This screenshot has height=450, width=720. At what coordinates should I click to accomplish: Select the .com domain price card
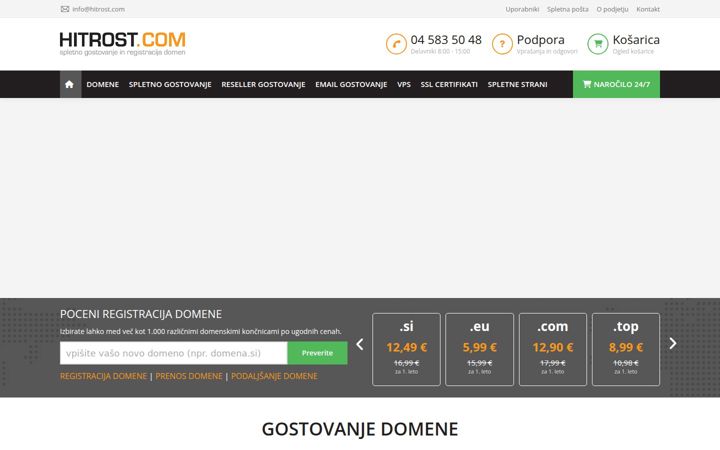point(553,349)
